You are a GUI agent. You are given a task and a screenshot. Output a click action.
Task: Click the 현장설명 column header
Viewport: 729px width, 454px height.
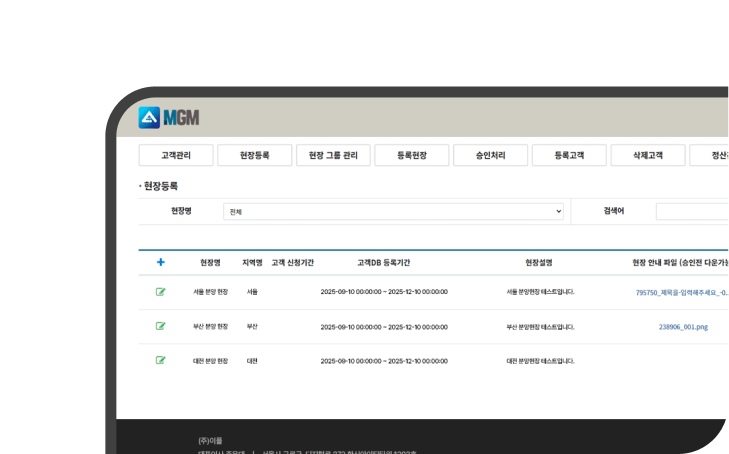click(x=539, y=262)
